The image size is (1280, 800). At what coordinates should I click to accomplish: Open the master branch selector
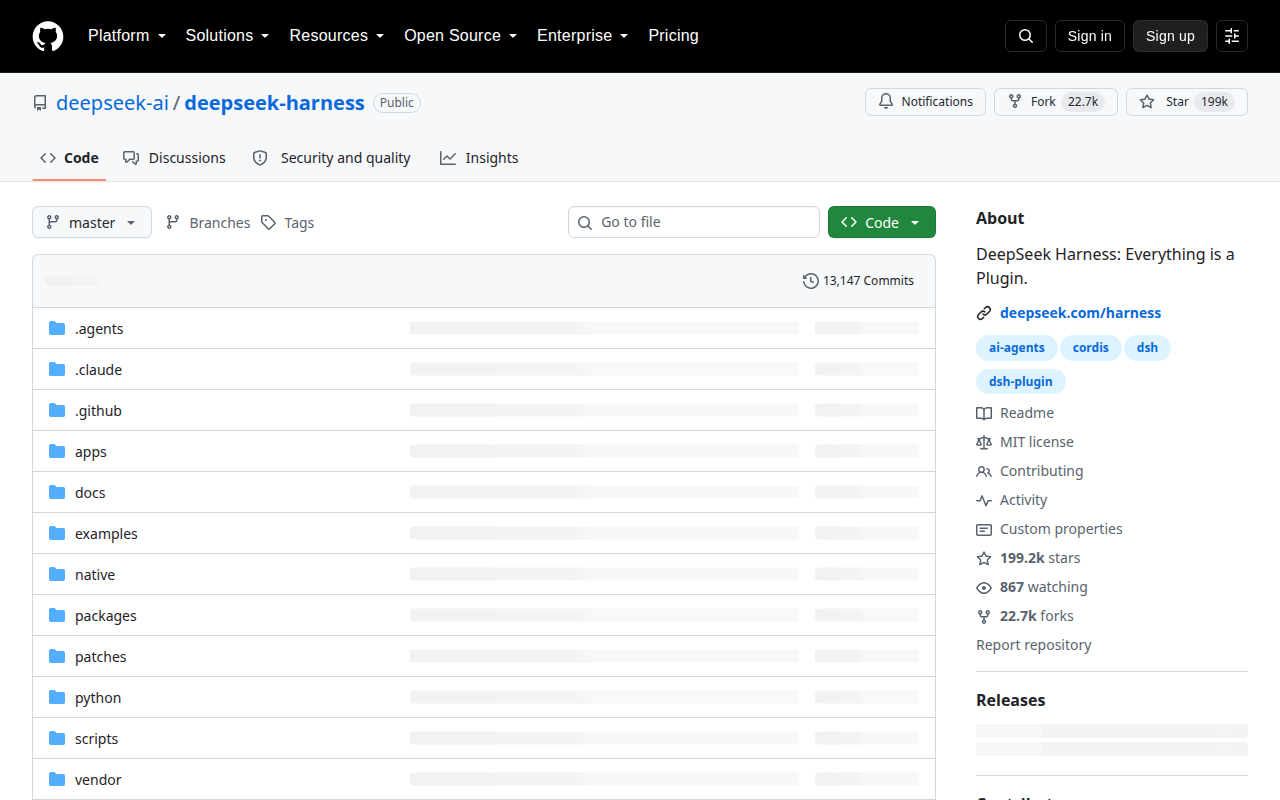pos(92,222)
